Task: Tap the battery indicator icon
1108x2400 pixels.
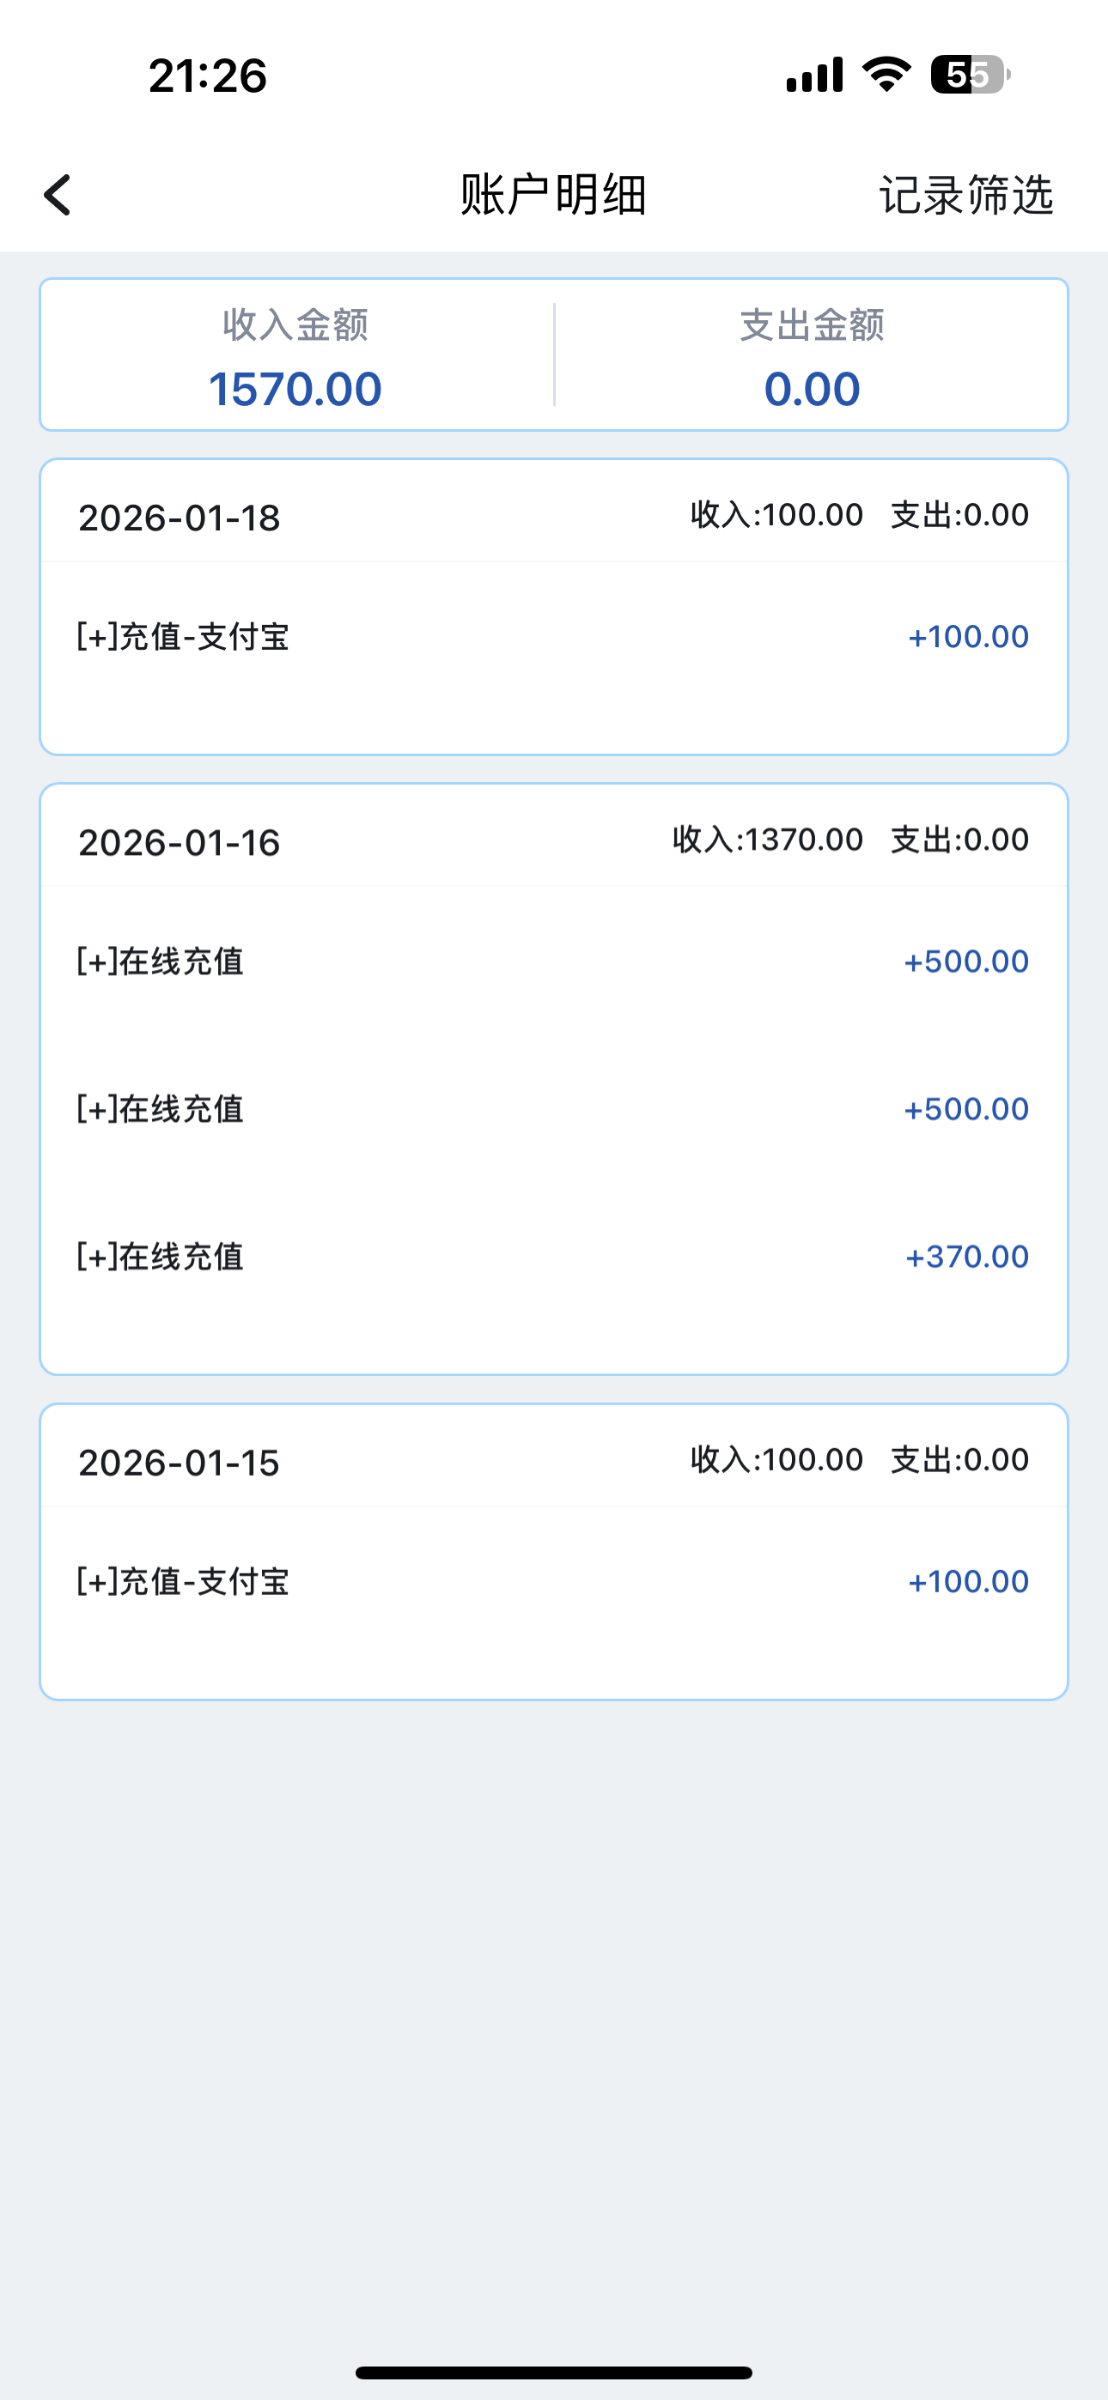Action: point(968,75)
